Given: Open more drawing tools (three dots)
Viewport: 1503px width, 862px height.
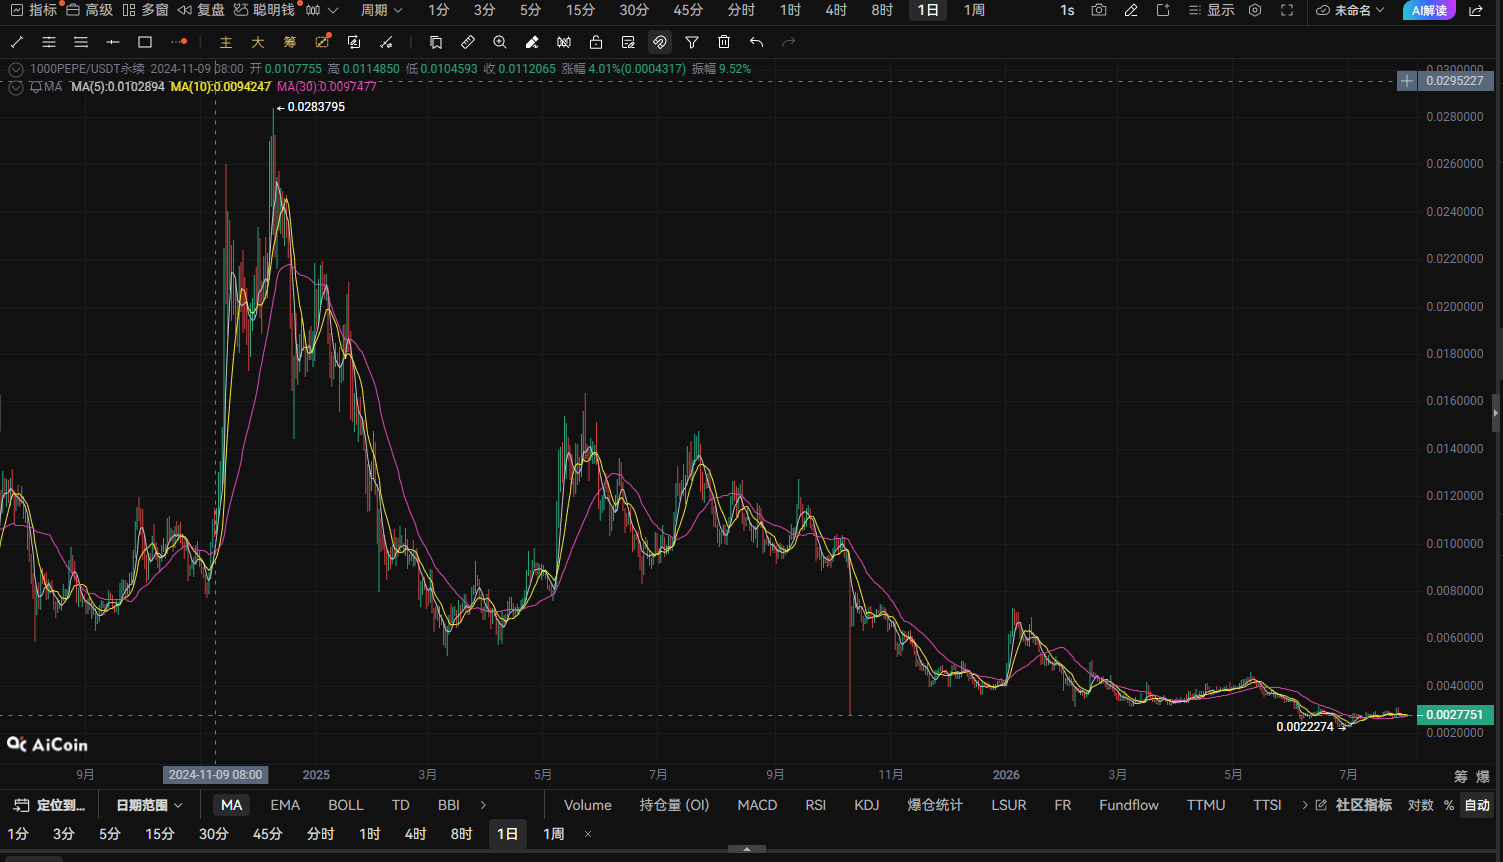Looking at the screenshot, I should 178,42.
